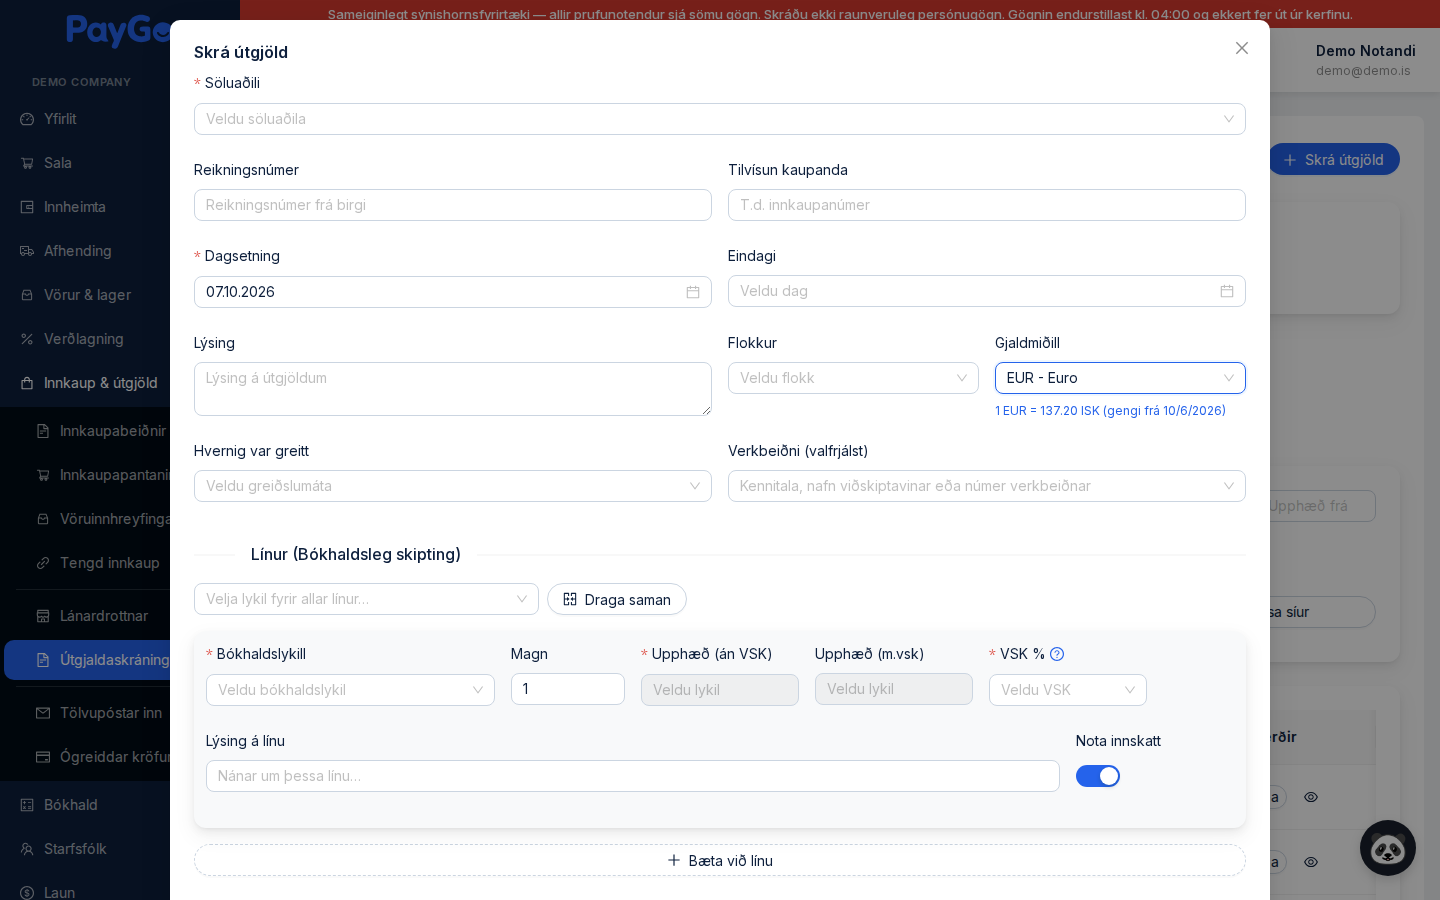Open calendar icon in Eindagi field
This screenshot has height=900, width=1440.
click(1227, 291)
